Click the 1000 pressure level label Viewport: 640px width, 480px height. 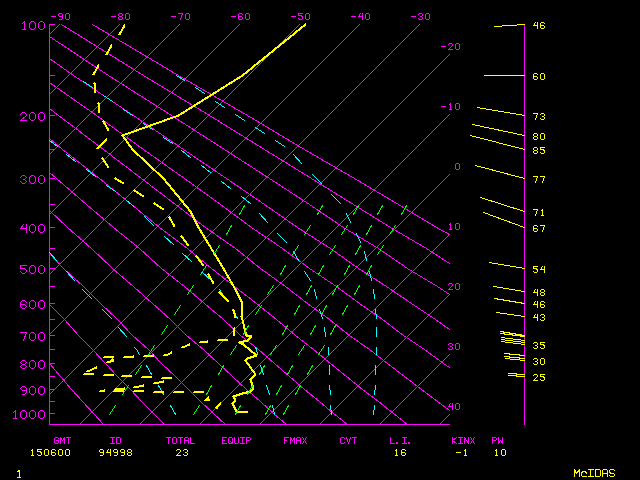[30, 414]
